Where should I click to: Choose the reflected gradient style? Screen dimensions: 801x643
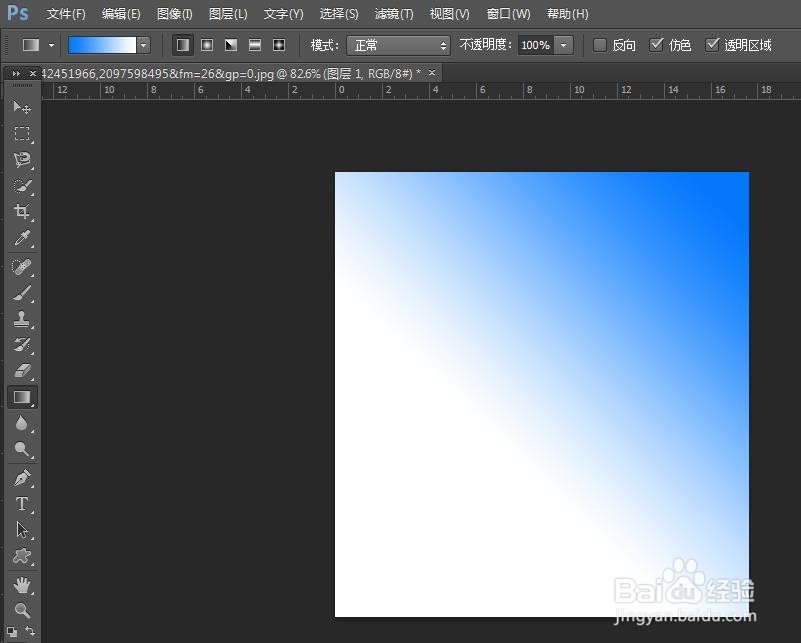(255, 45)
